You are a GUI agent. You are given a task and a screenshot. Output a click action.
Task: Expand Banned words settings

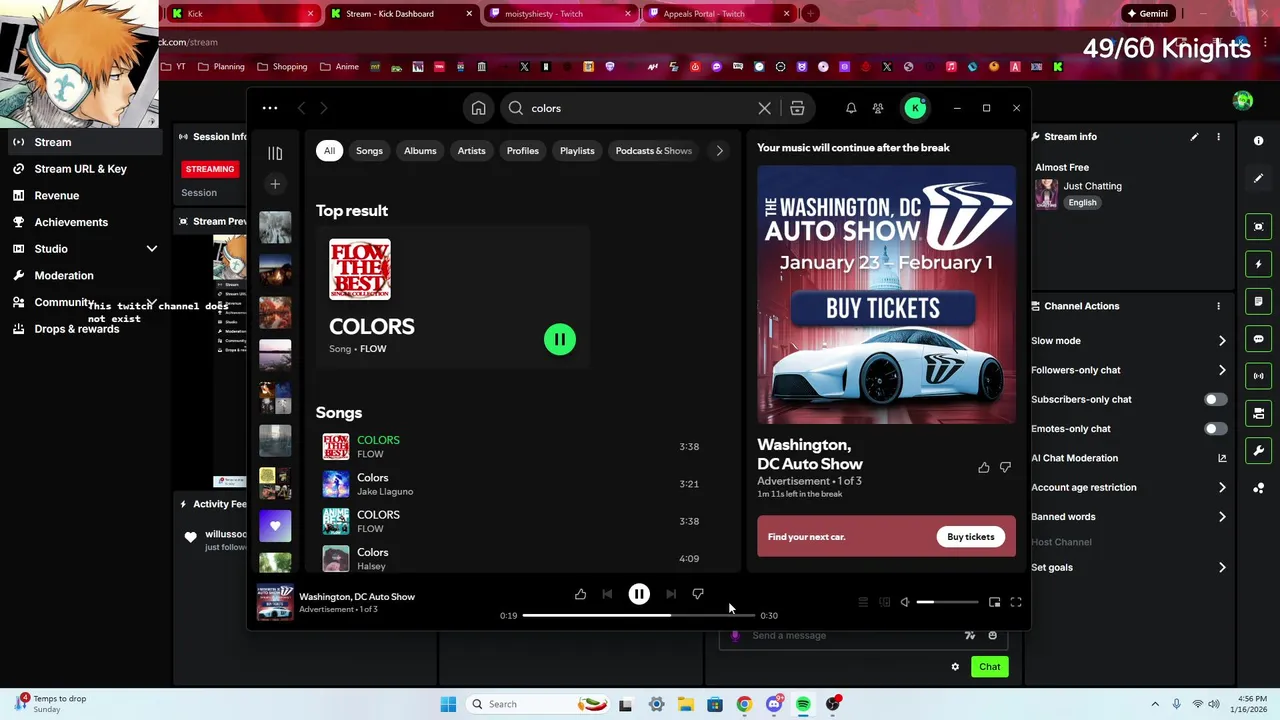tap(1222, 517)
